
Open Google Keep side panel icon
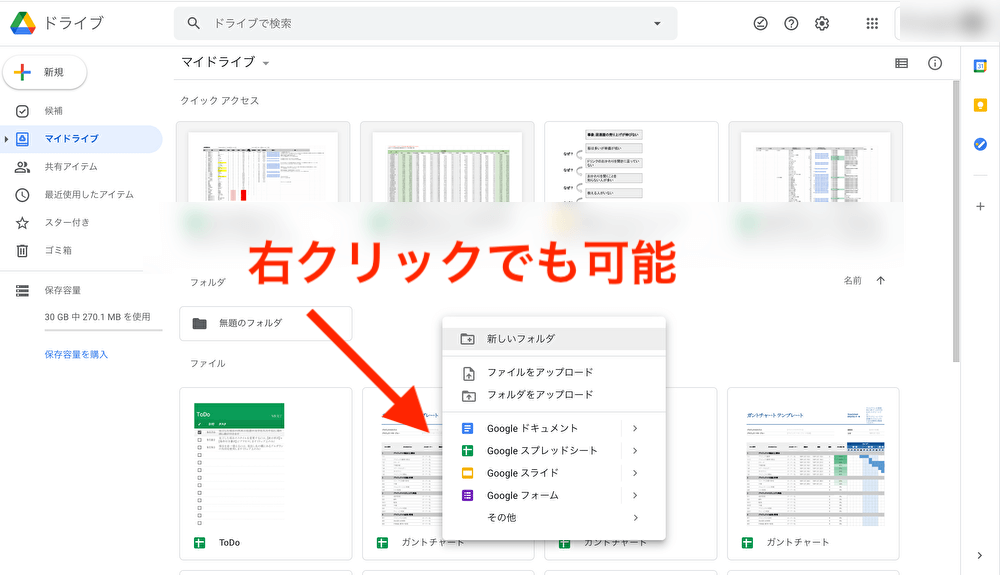tap(980, 105)
